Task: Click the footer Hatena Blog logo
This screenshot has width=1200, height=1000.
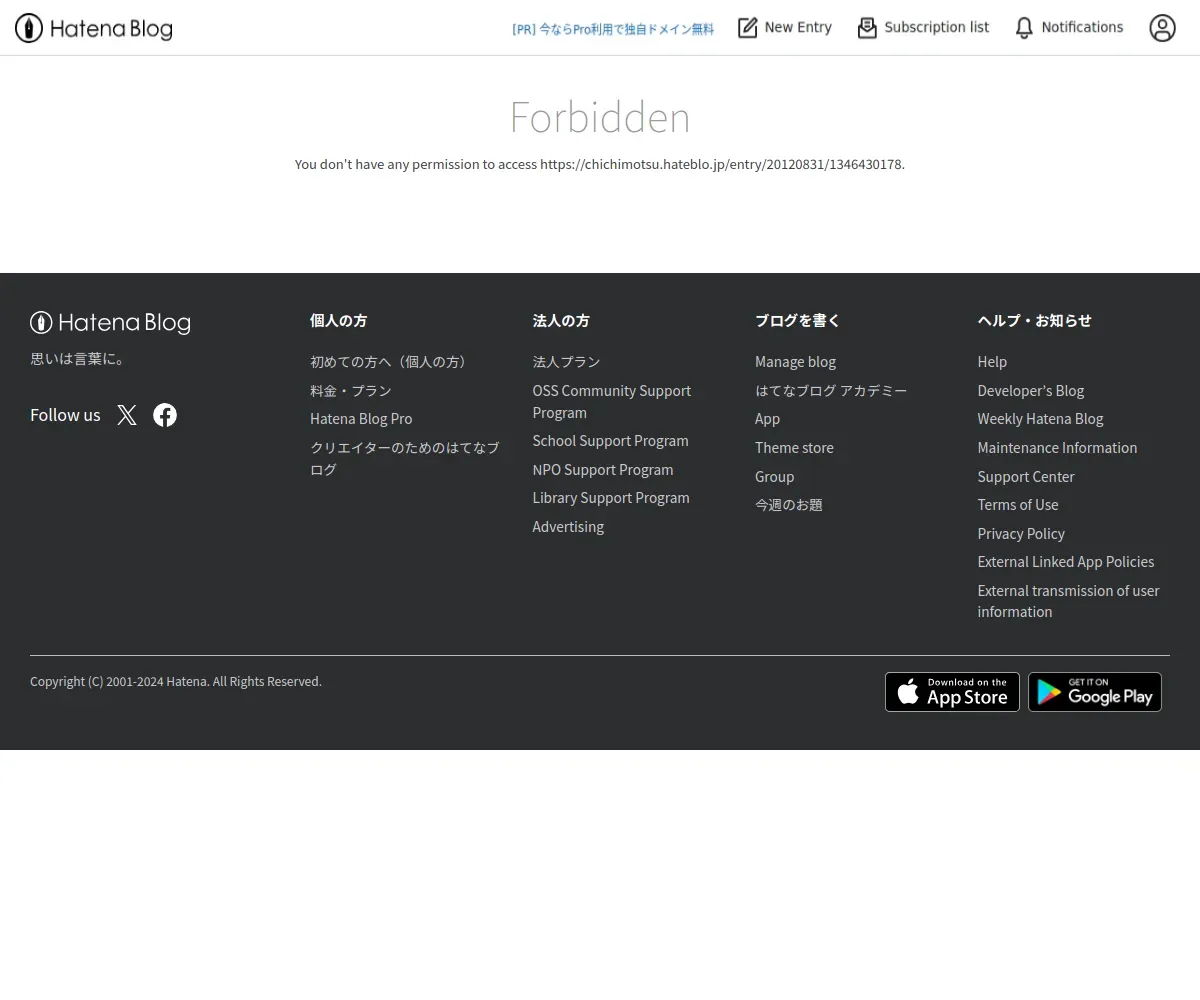Action: (110, 322)
